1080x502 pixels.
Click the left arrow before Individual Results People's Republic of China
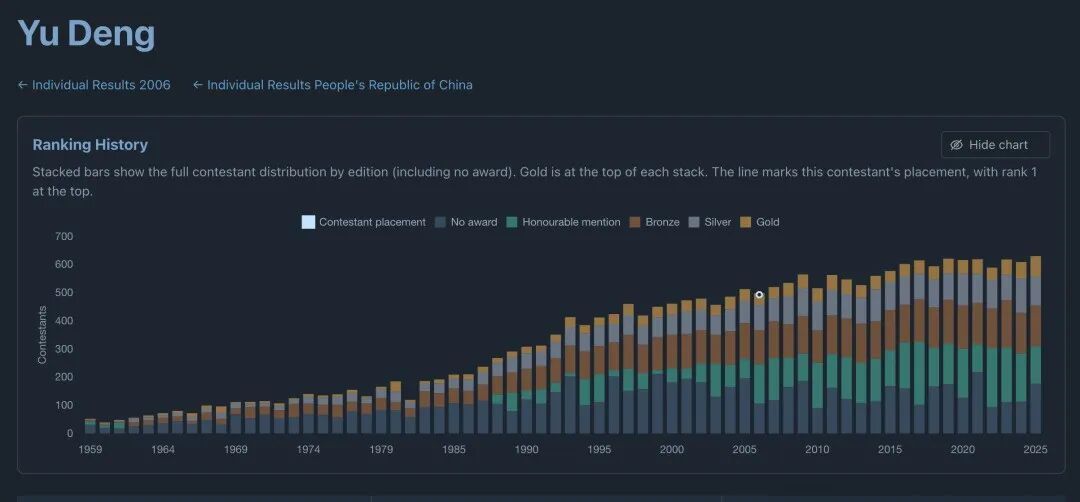(x=198, y=85)
